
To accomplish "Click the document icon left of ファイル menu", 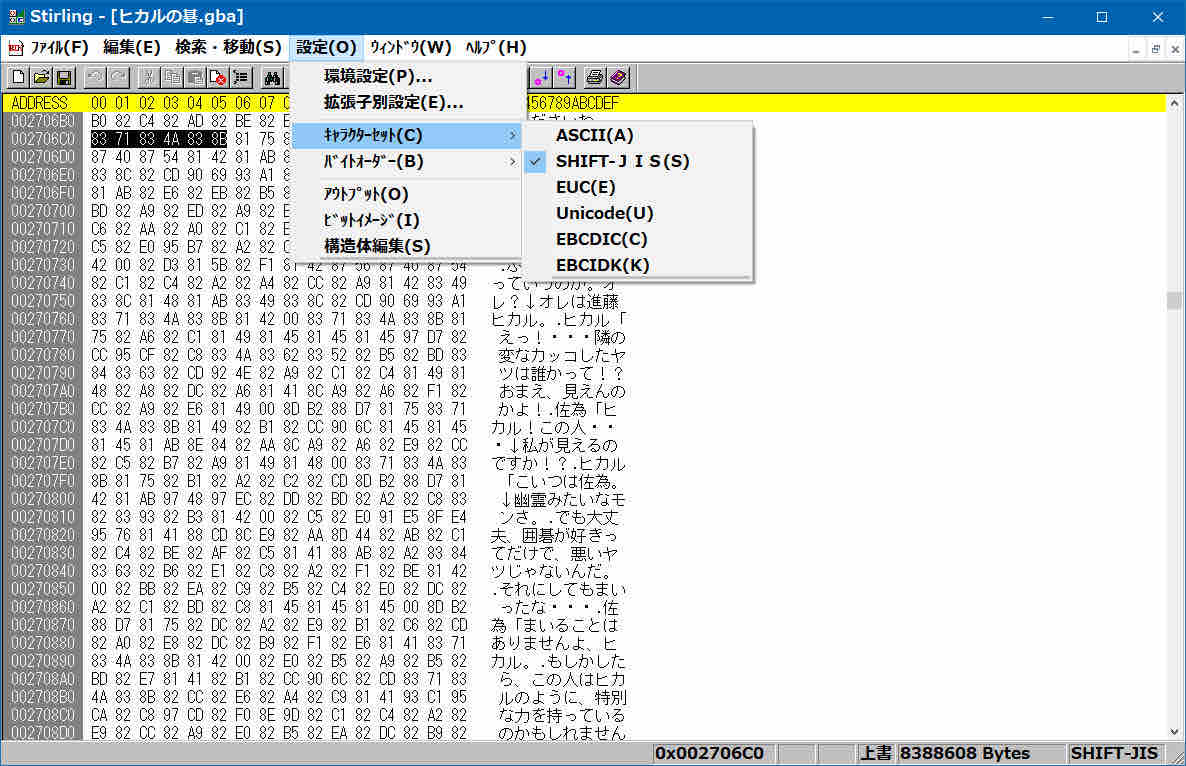I will 15,48.
